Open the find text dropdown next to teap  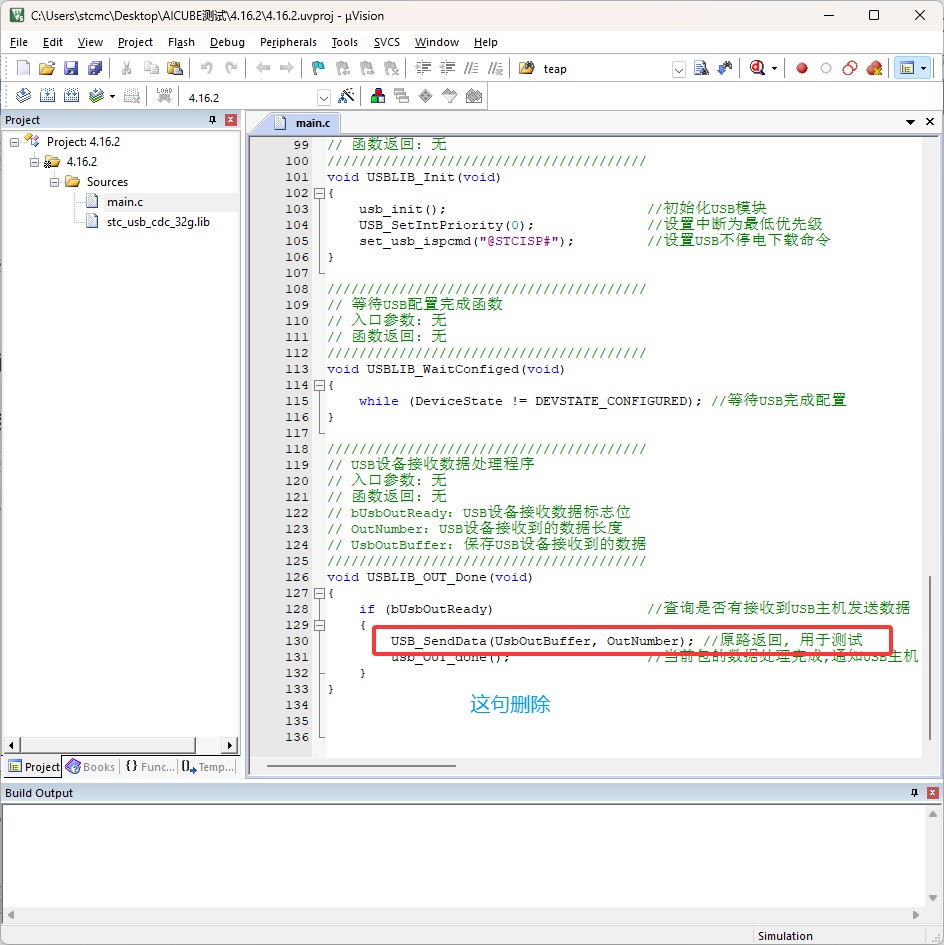pyautogui.click(x=679, y=69)
